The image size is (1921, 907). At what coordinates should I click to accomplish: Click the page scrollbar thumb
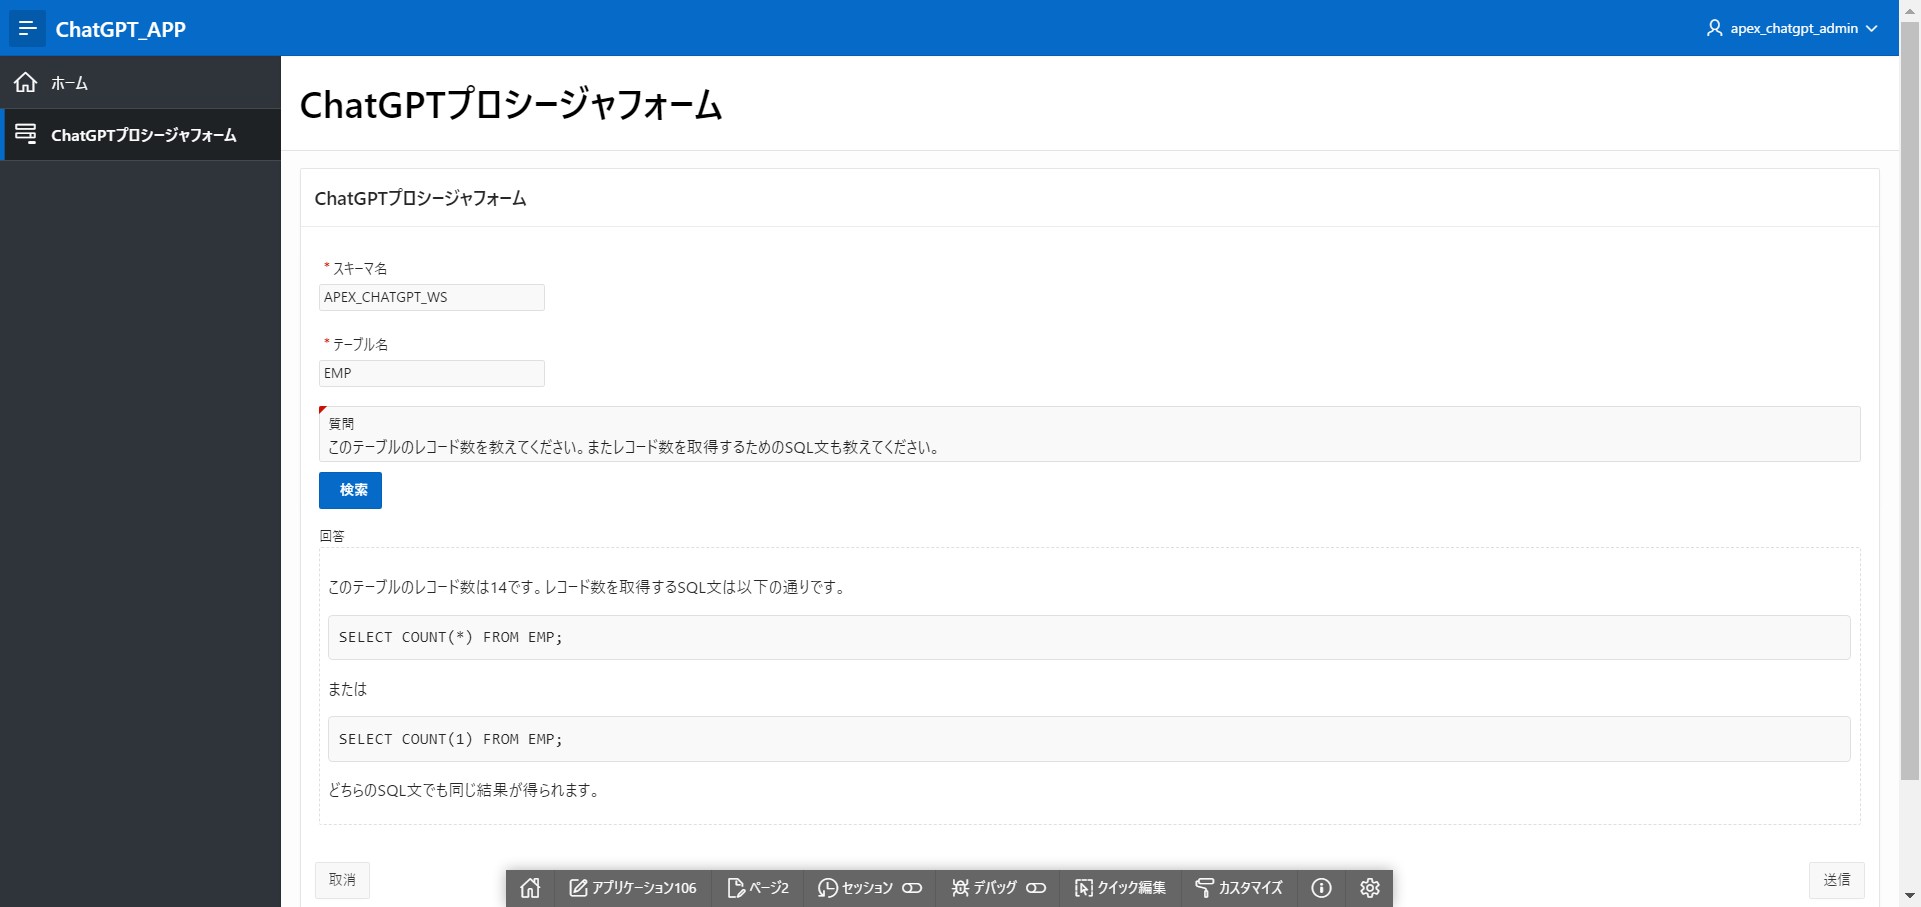click(1910, 400)
